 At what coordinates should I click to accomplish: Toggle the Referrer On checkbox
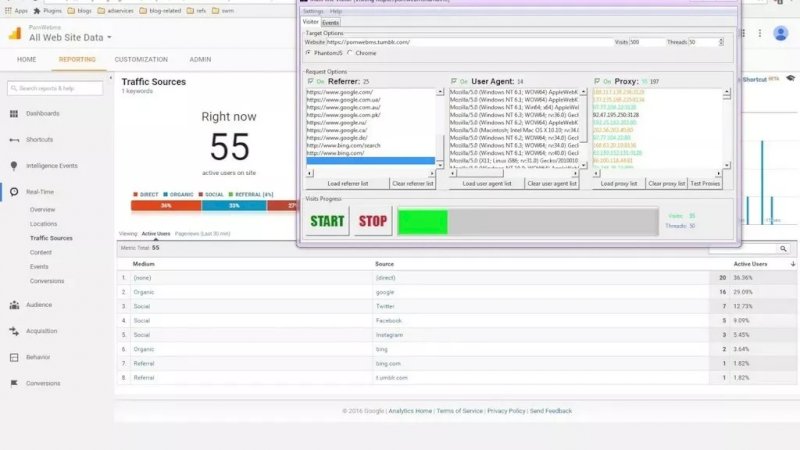[309, 81]
